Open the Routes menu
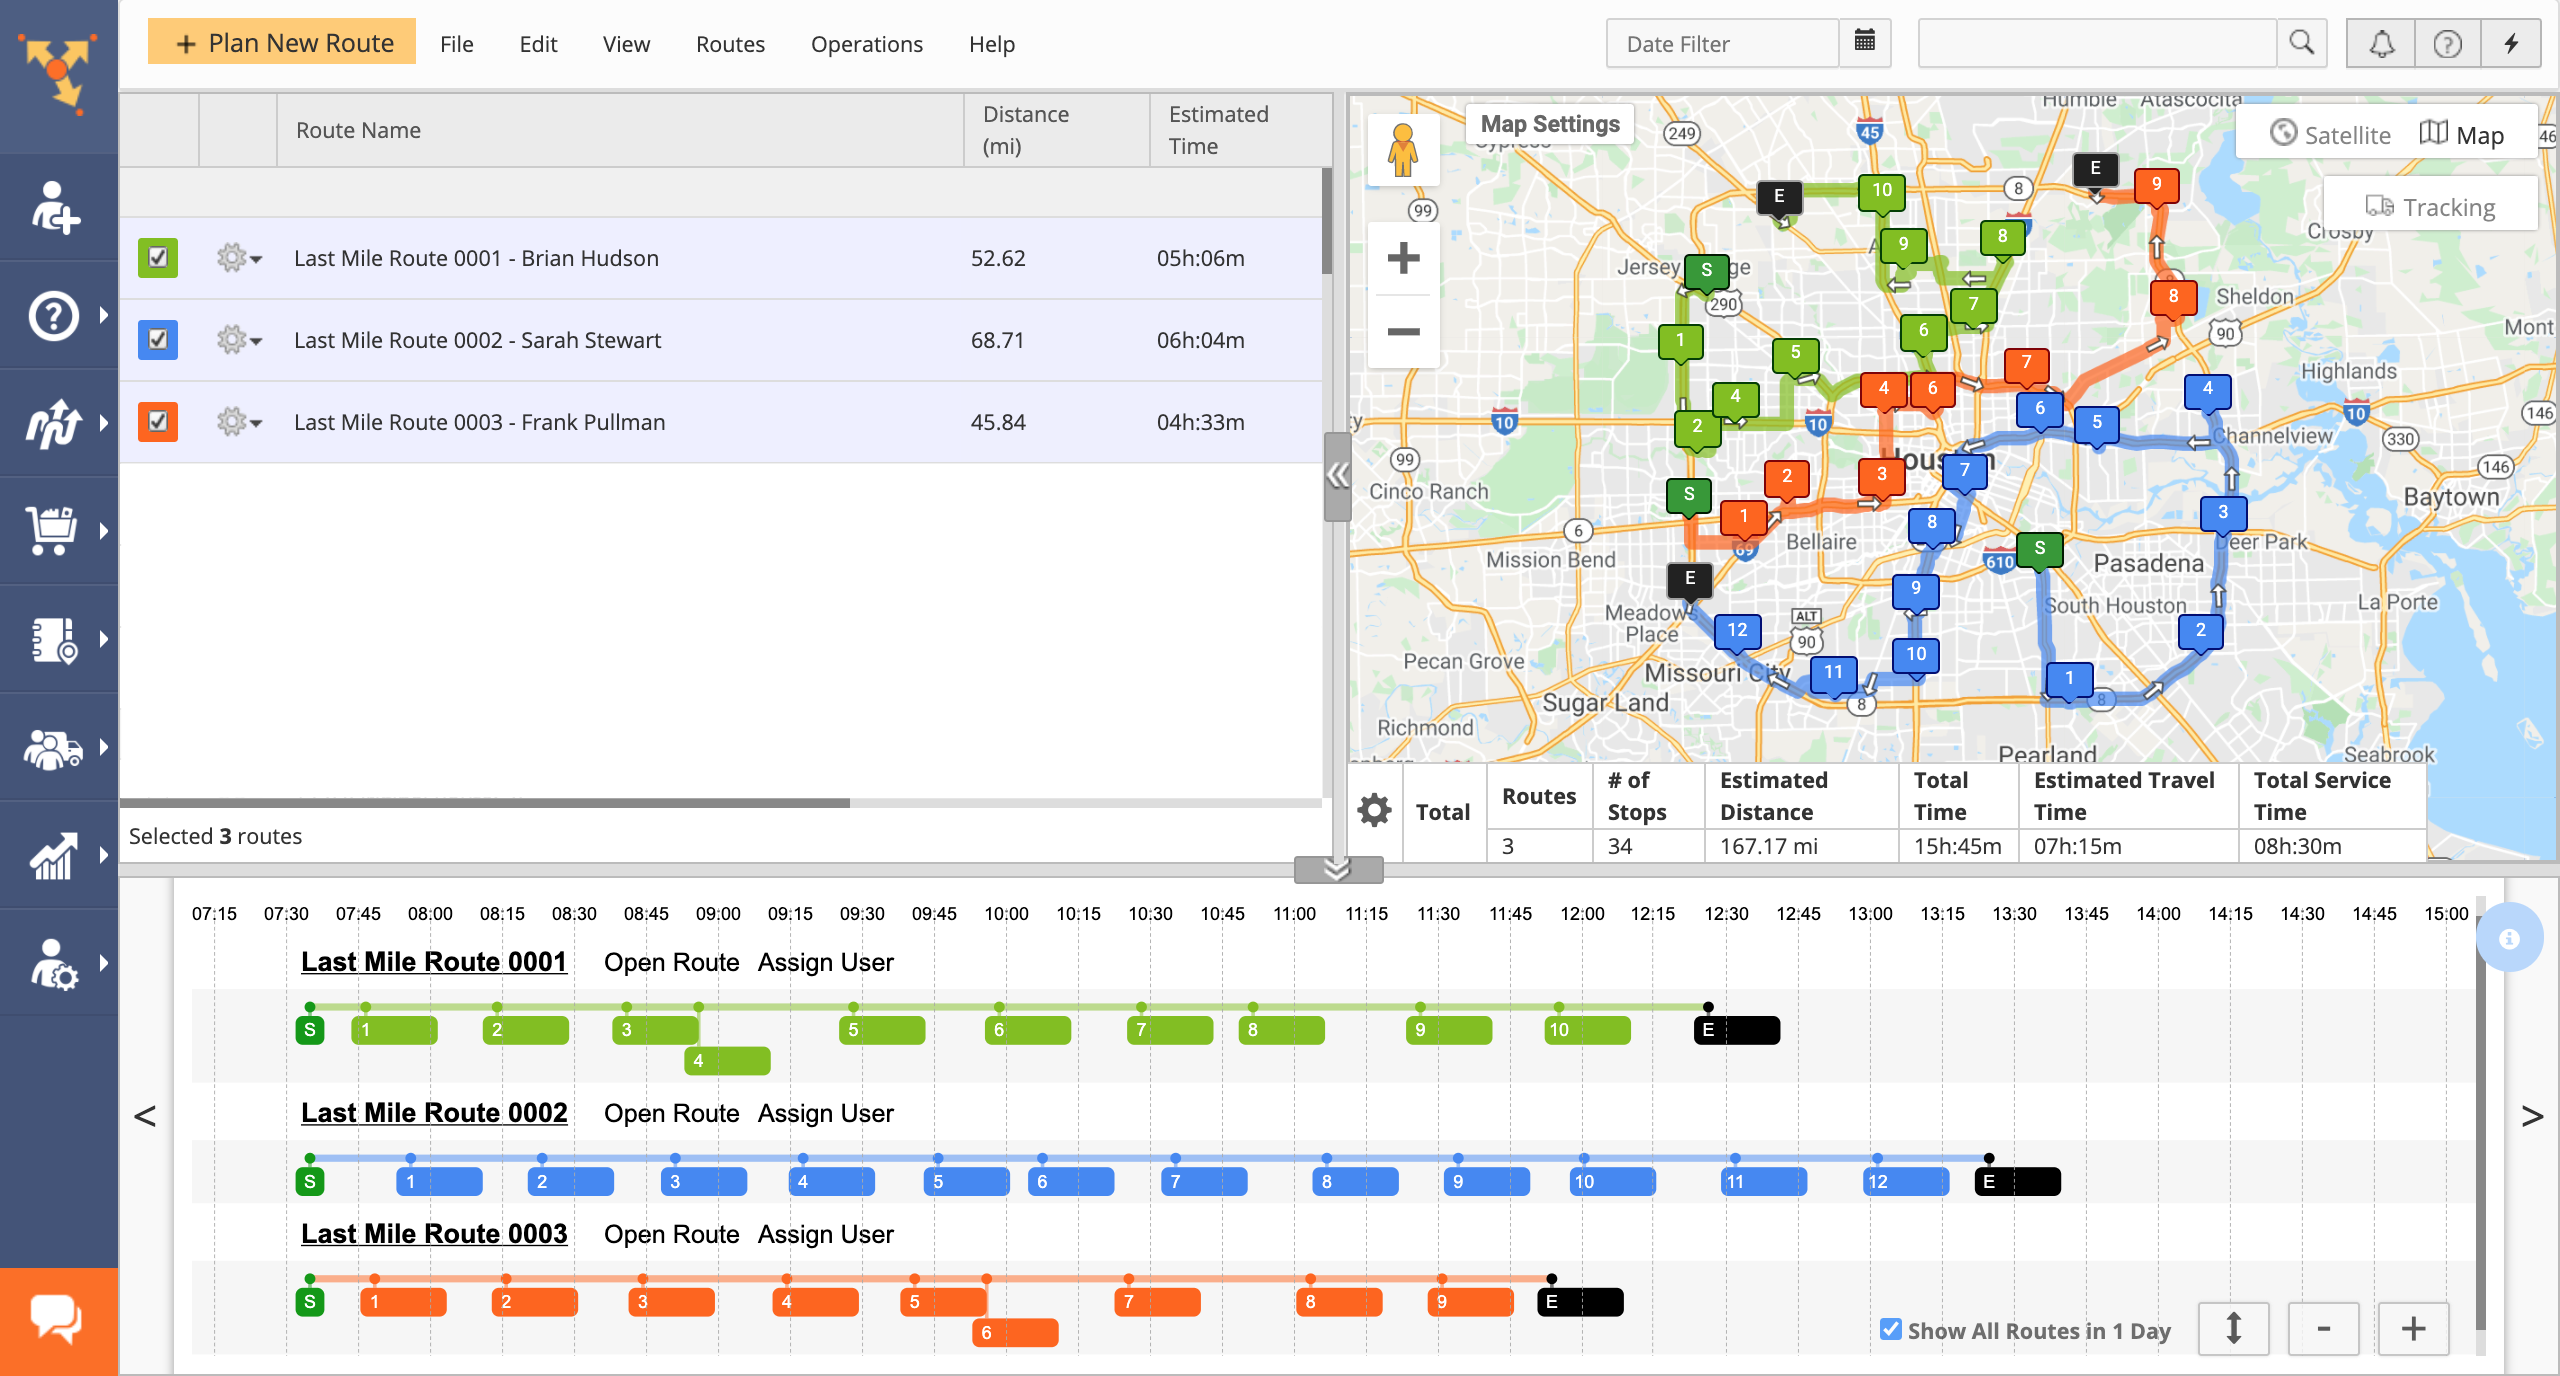Screen dimensions: 2560x1376 730,44
